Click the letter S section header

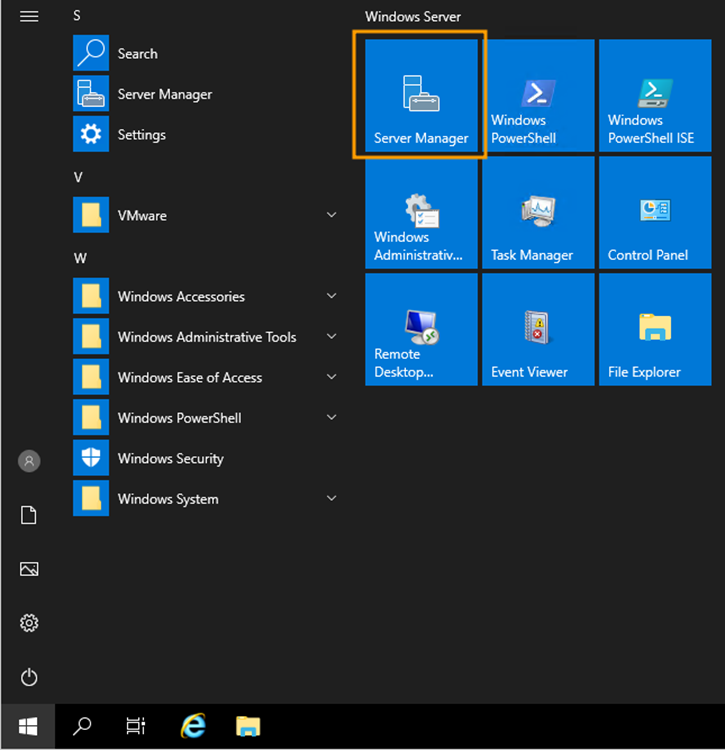[77, 16]
